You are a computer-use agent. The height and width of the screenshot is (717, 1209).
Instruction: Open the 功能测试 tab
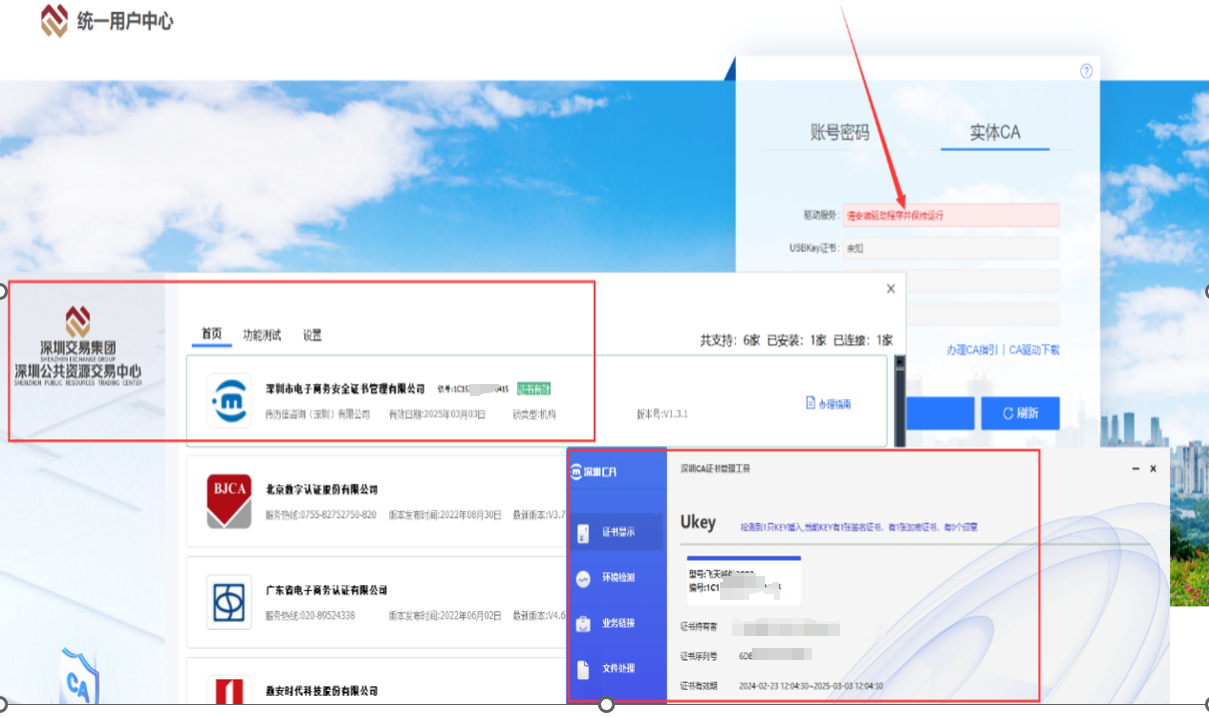tap(262, 335)
